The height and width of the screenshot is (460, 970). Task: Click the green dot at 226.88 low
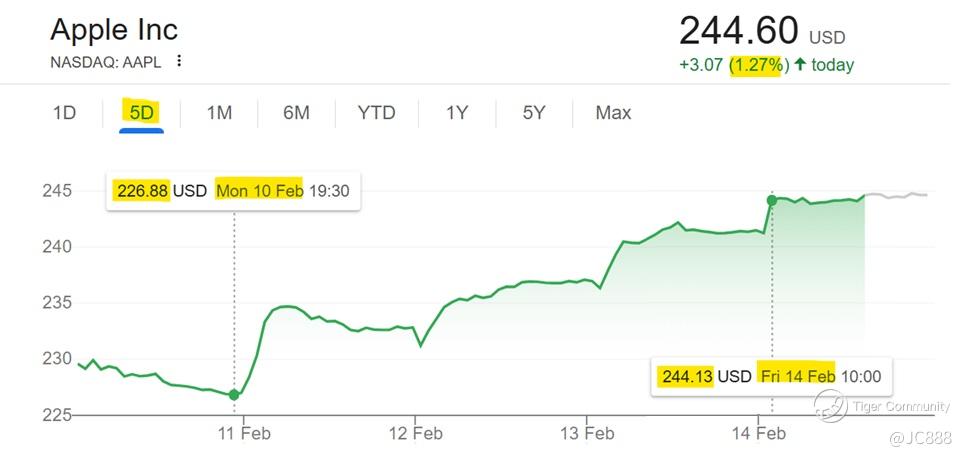click(235, 395)
